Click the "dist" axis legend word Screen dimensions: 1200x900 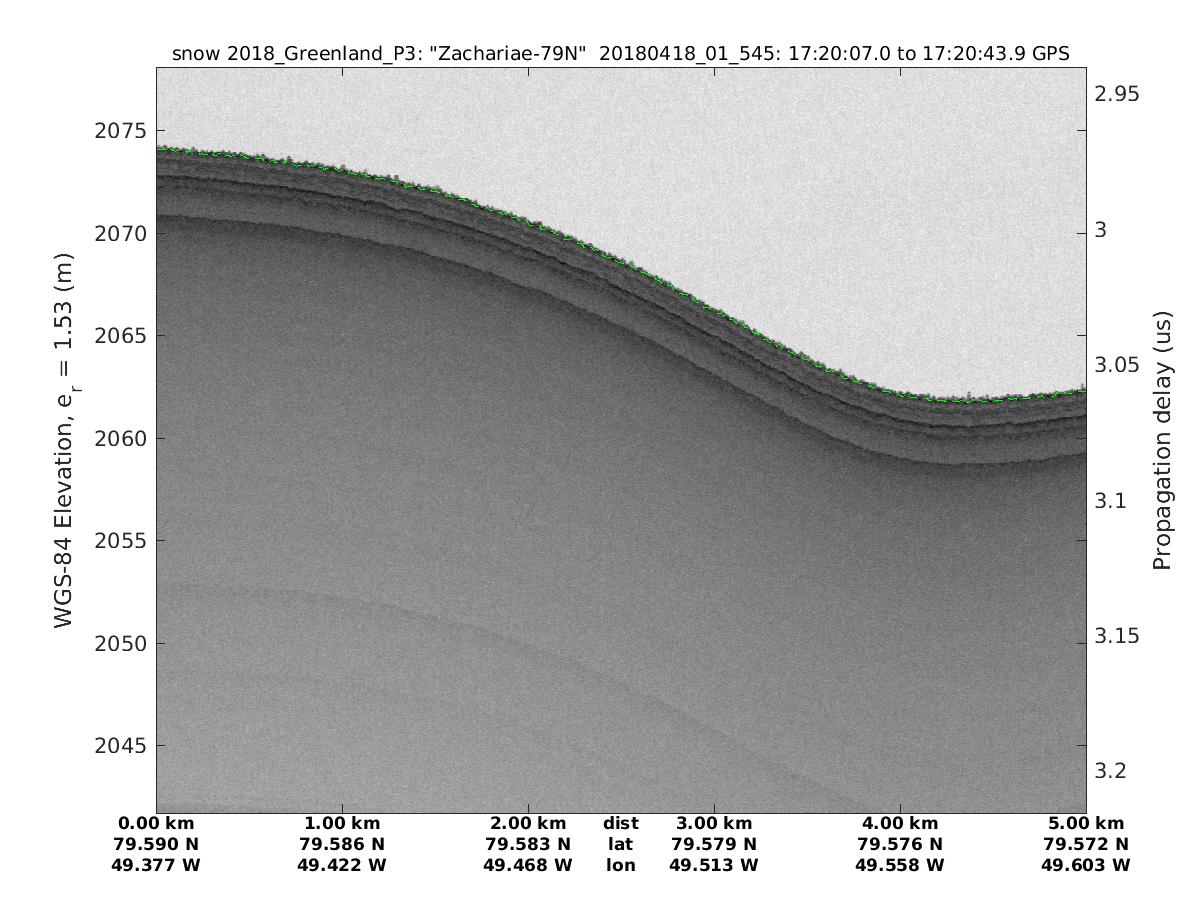pyautogui.click(x=621, y=824)
